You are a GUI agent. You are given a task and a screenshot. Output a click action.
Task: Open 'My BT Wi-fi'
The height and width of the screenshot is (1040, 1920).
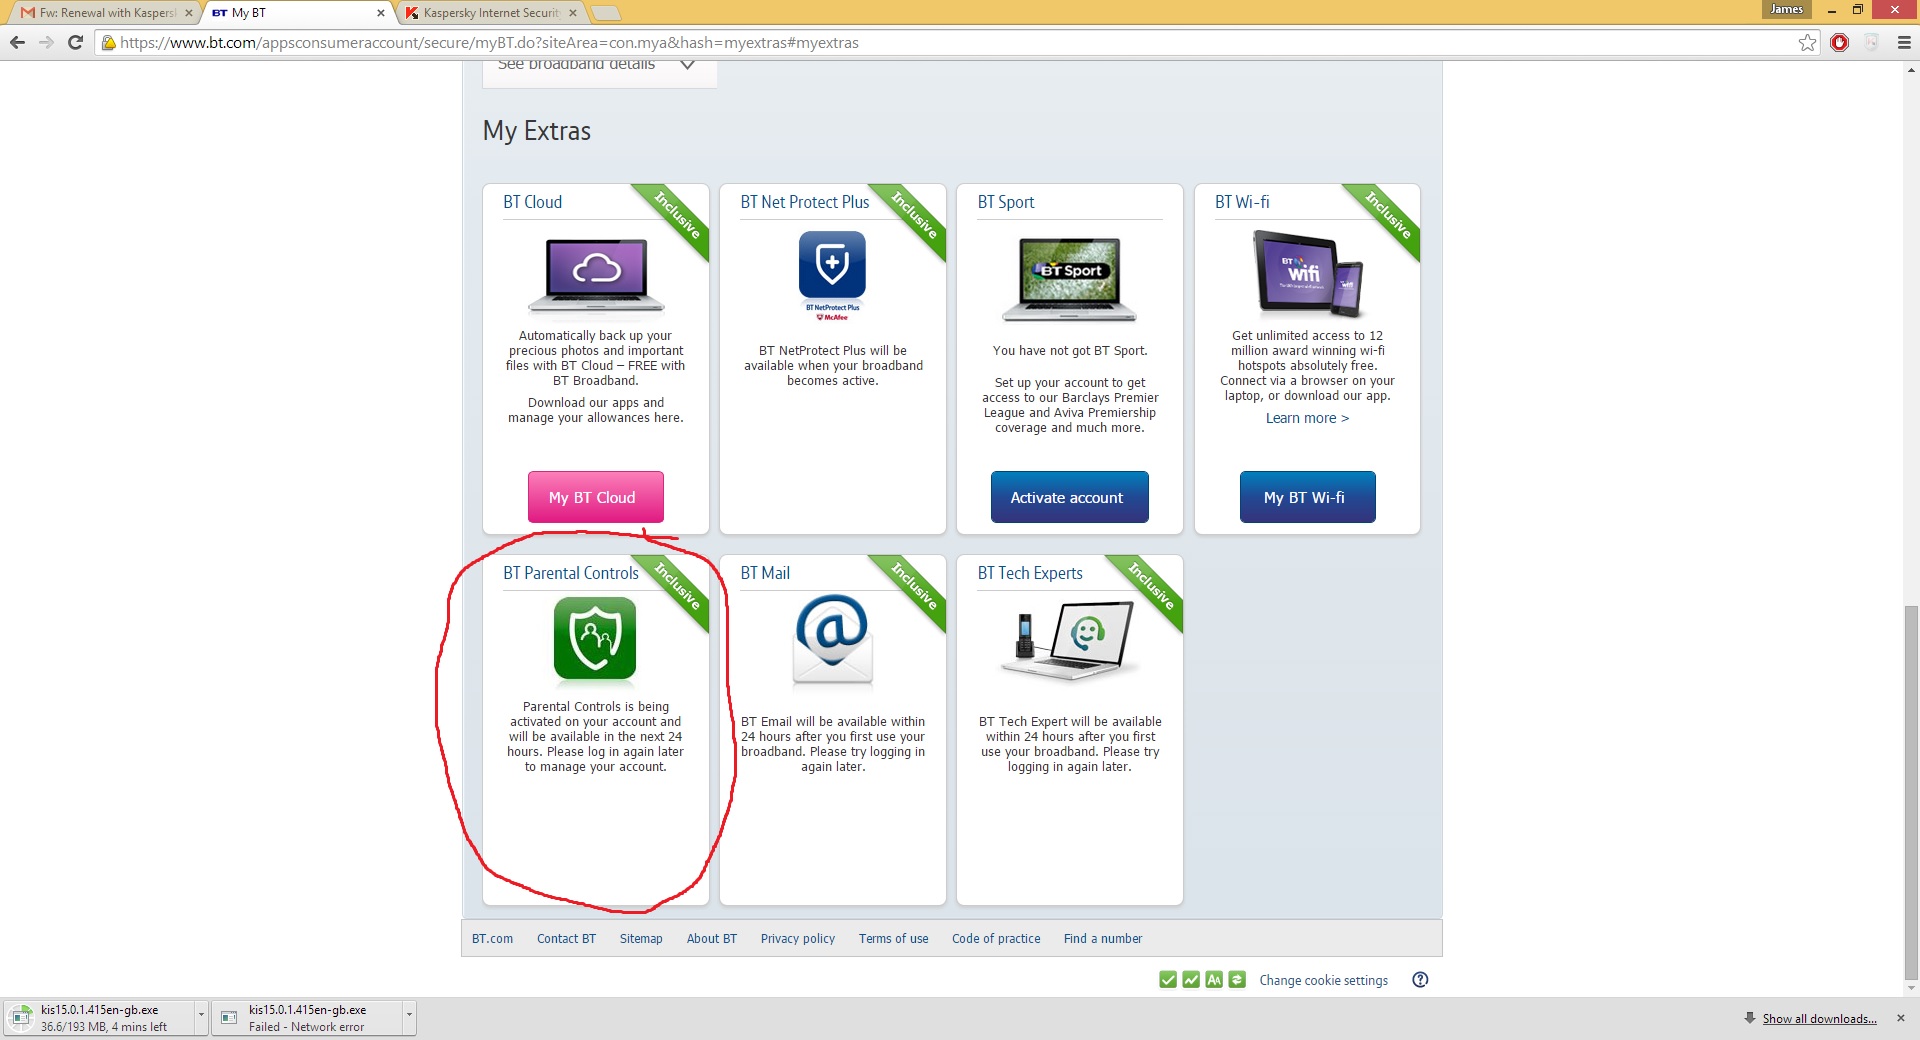1307,497
